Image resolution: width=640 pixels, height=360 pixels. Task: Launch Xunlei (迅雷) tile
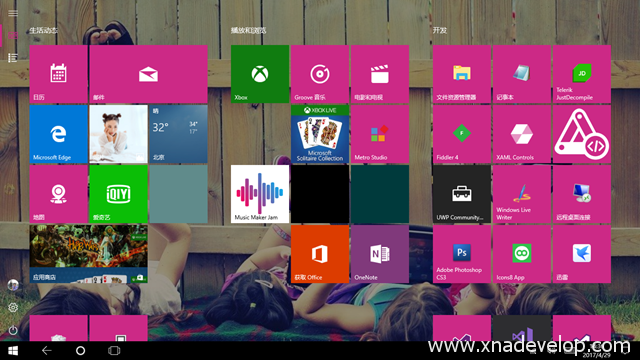582,254
